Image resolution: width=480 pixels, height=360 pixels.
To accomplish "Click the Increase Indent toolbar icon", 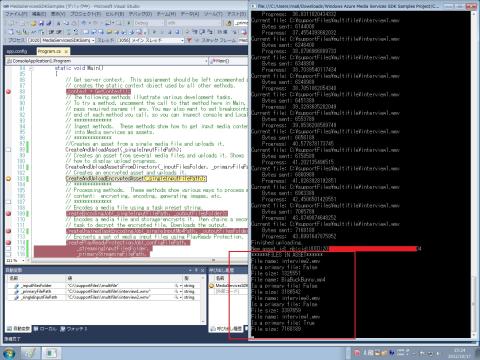I will (59, 32).
